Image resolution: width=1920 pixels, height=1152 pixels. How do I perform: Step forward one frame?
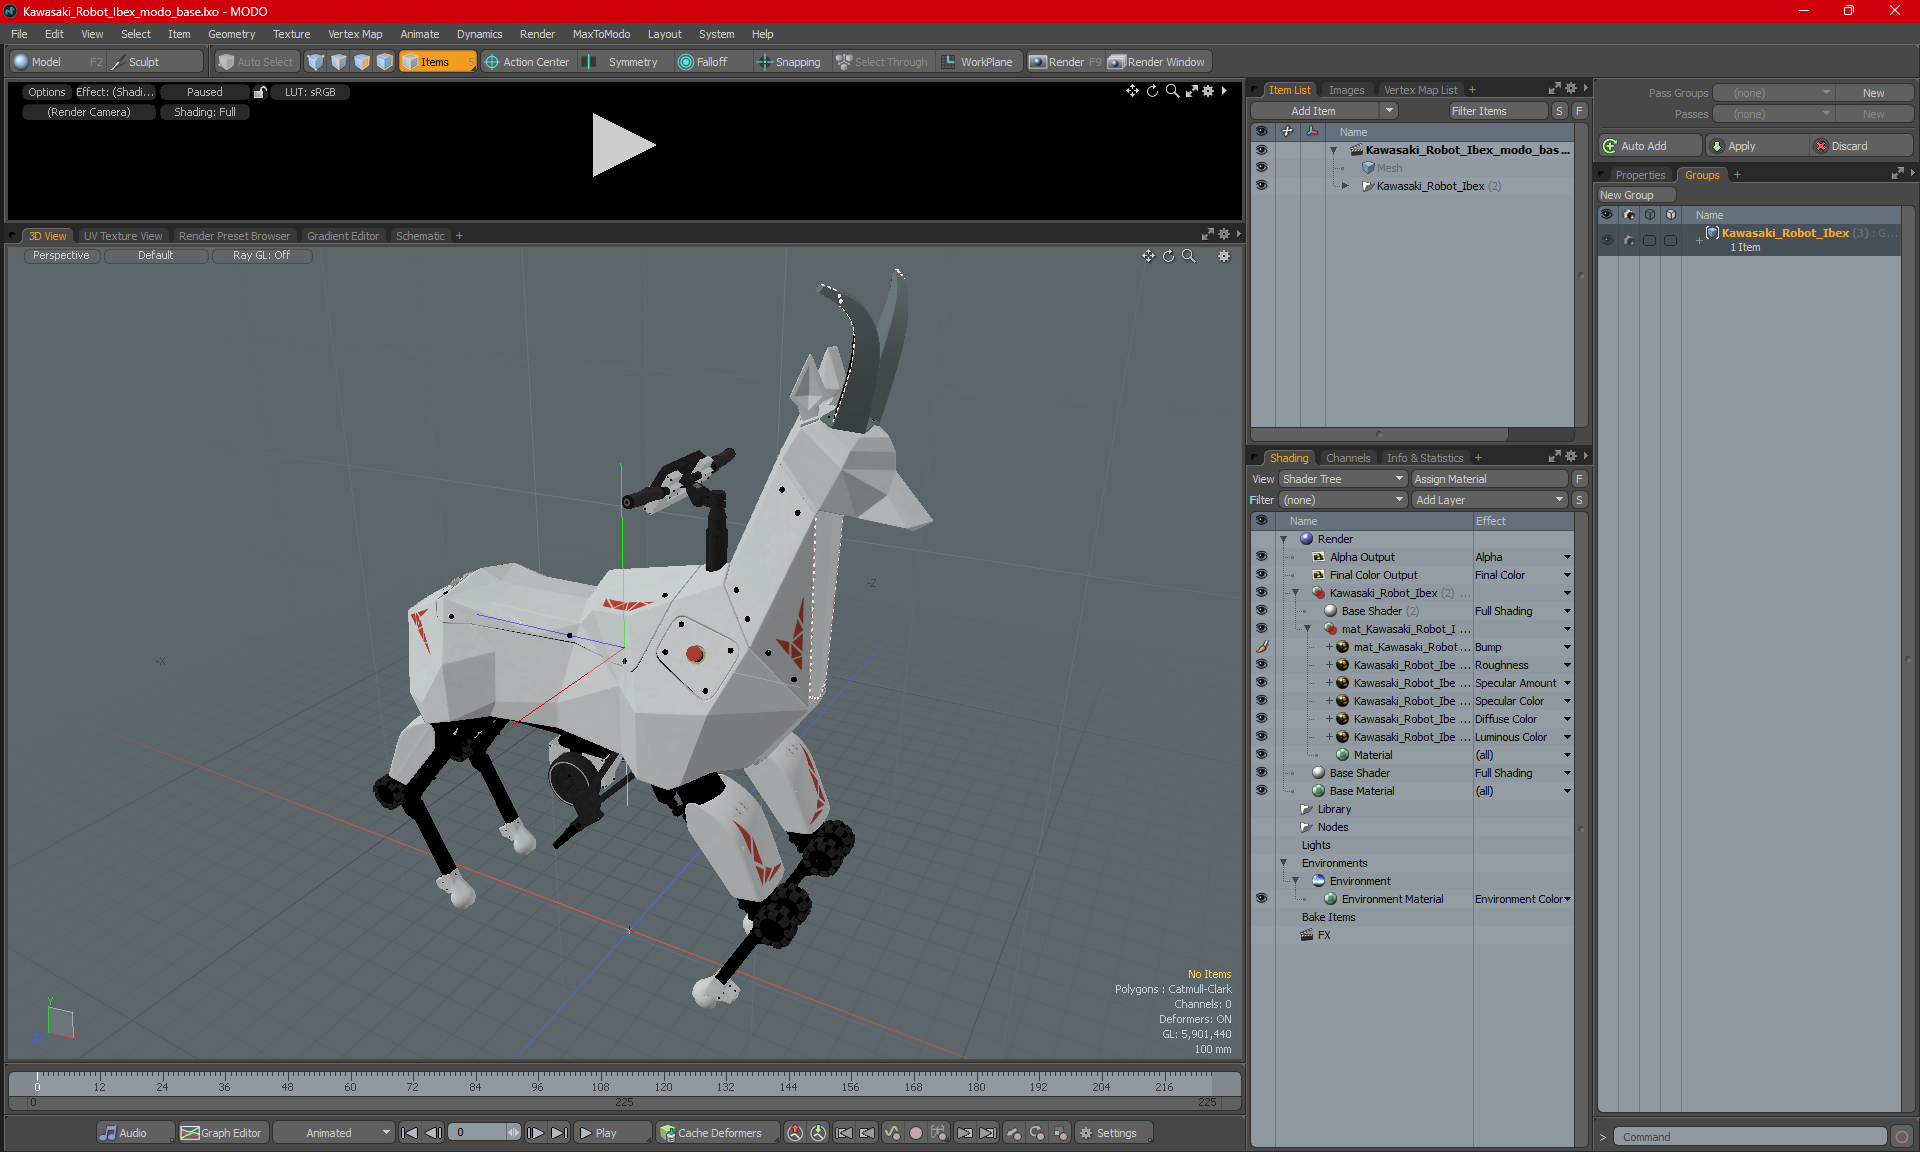(536, 1133)
